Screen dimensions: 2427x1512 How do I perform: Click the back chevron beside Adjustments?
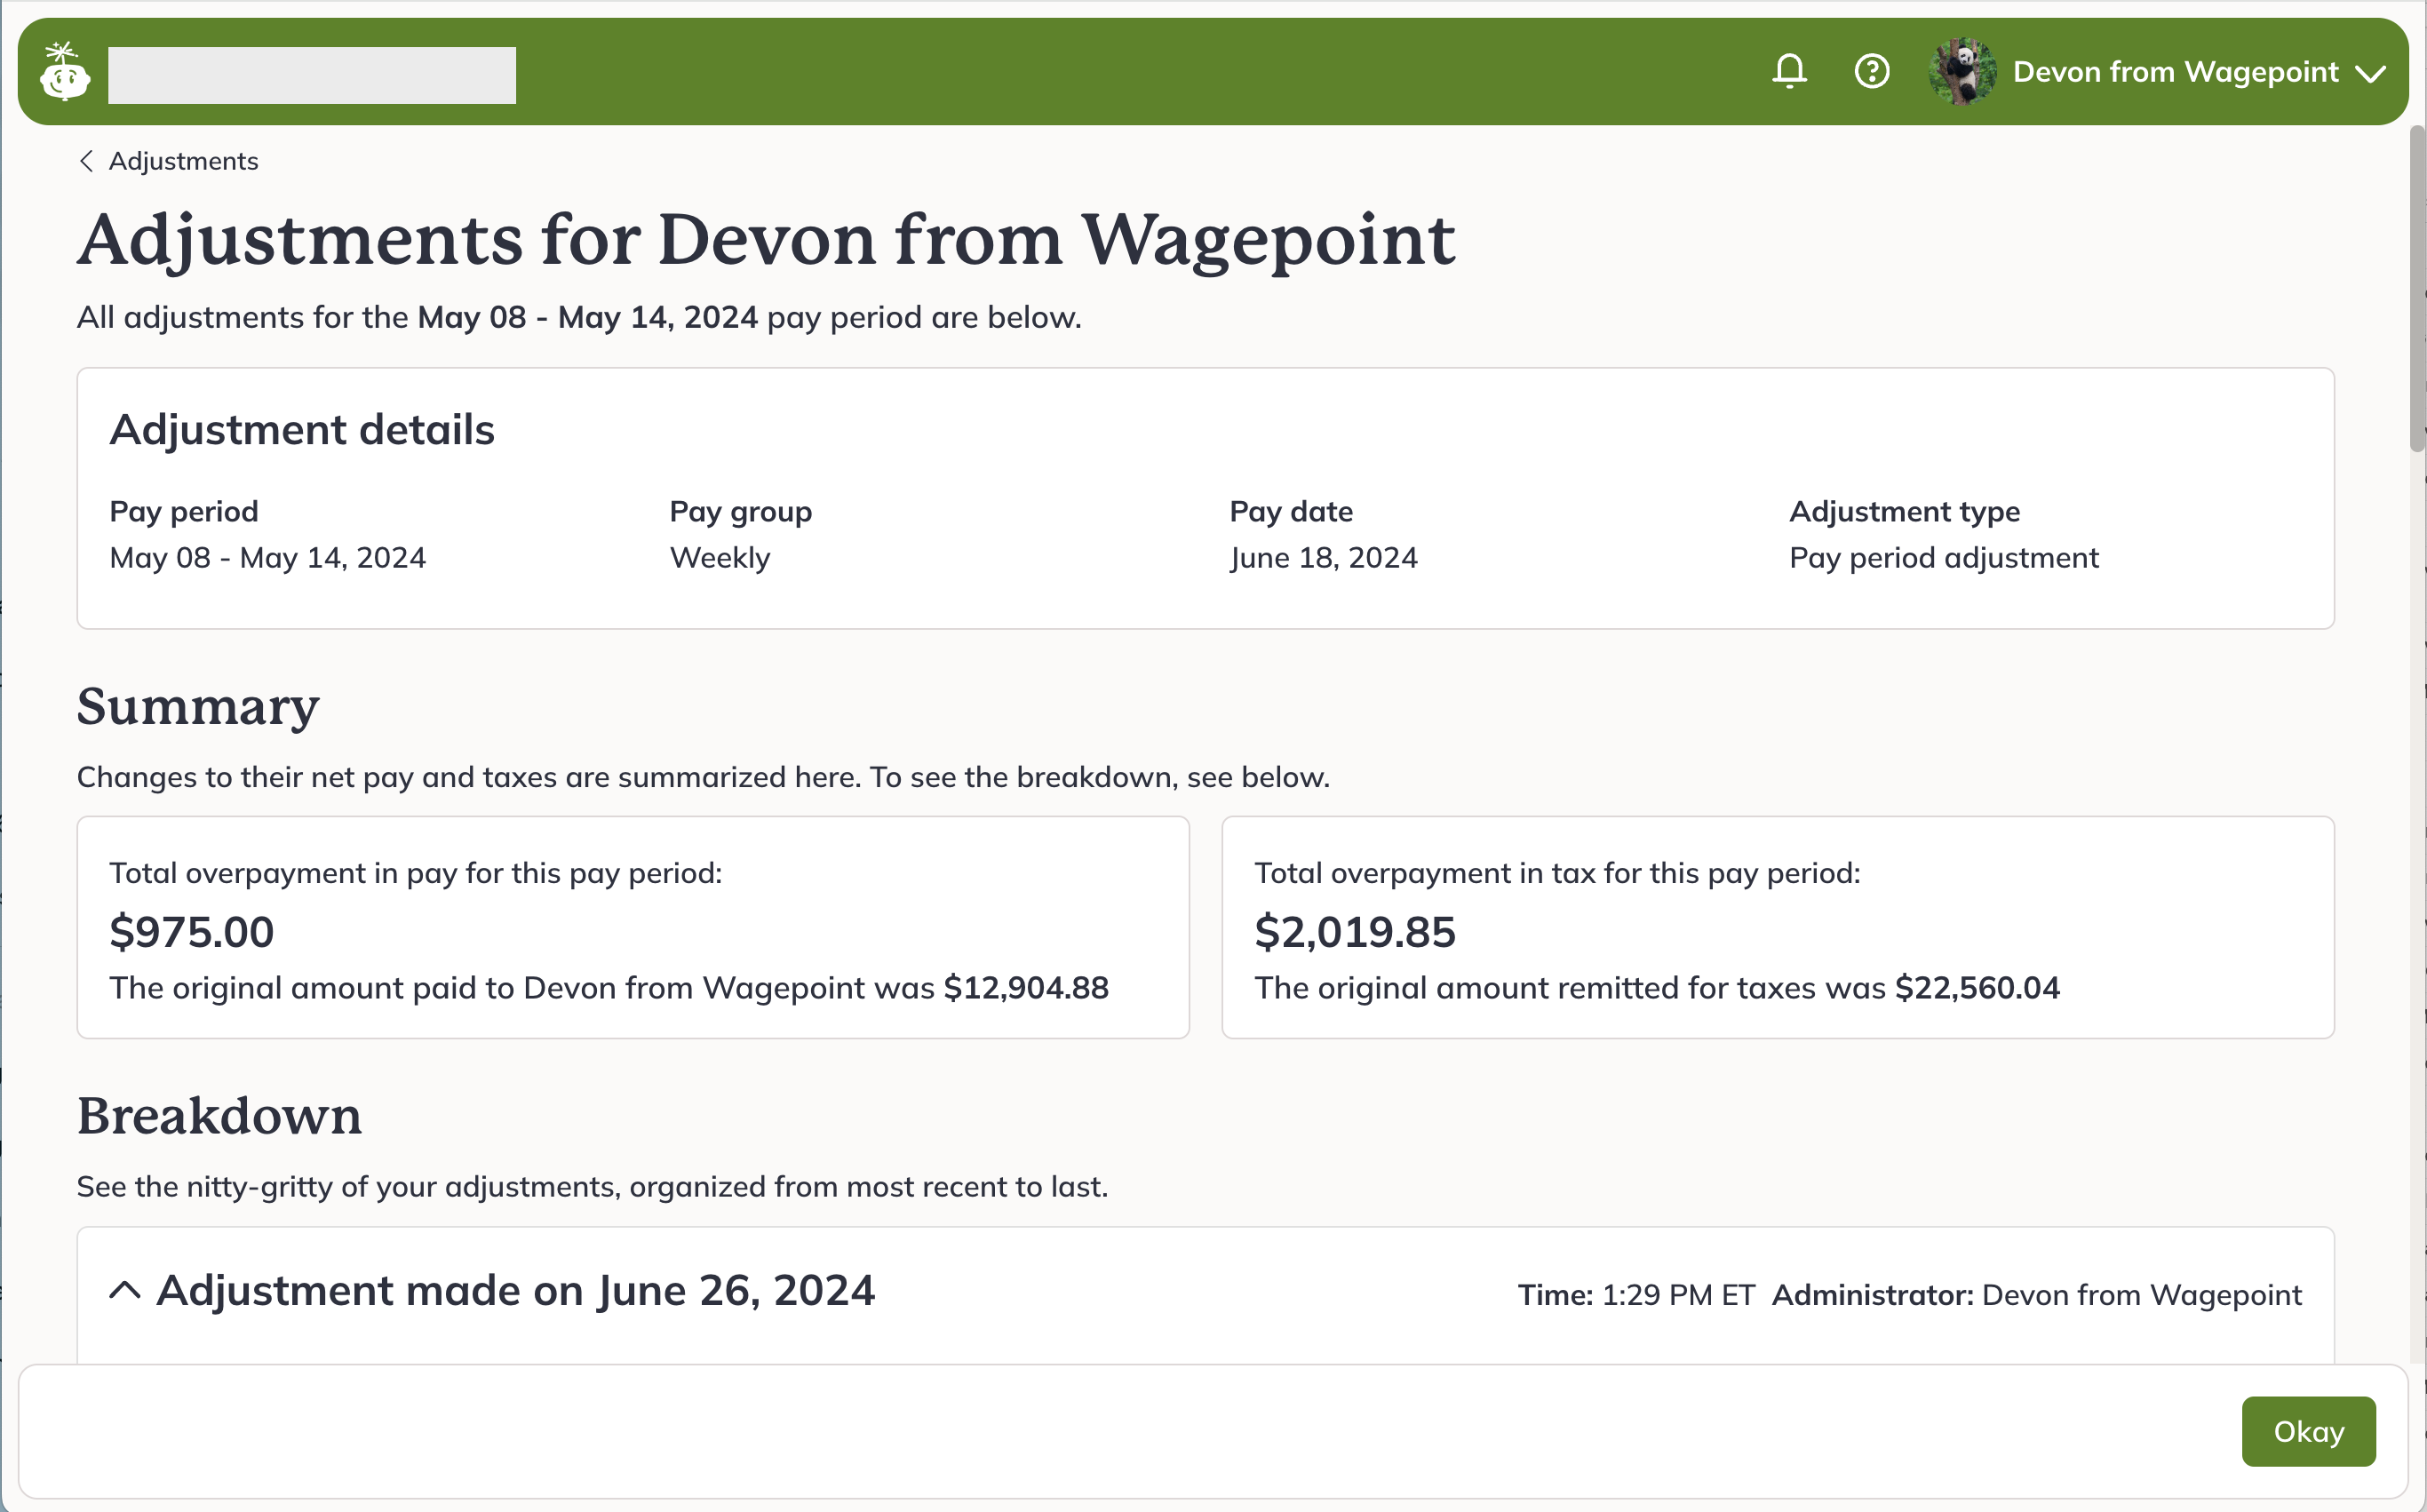click(x=87, y=161)
